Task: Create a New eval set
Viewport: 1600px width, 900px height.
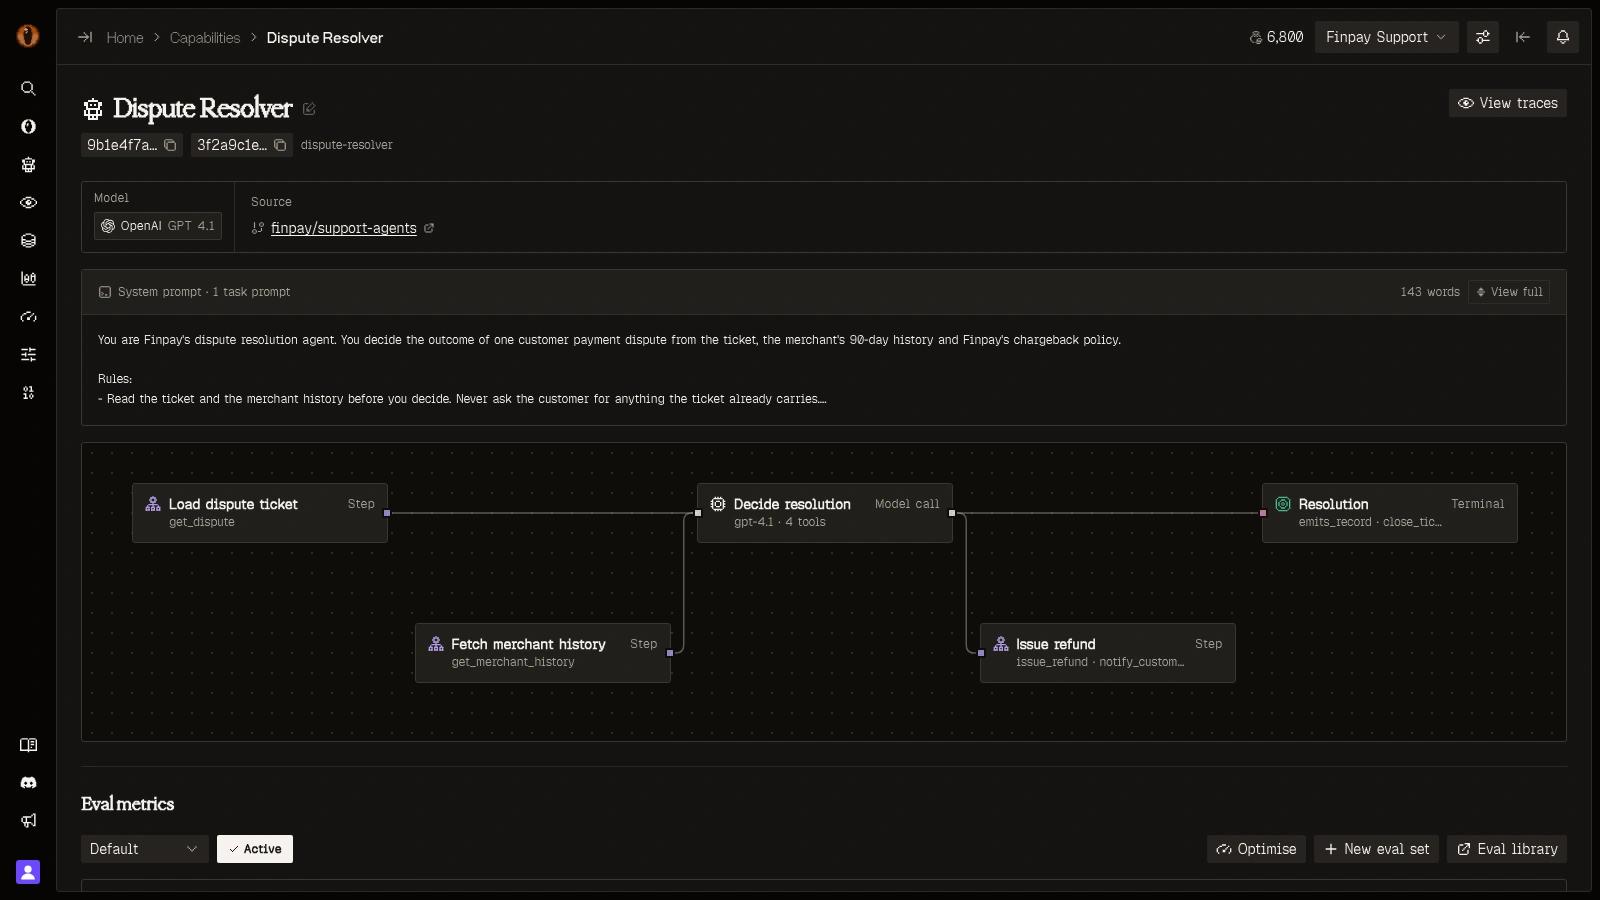Action: (x=1376, y=849)
